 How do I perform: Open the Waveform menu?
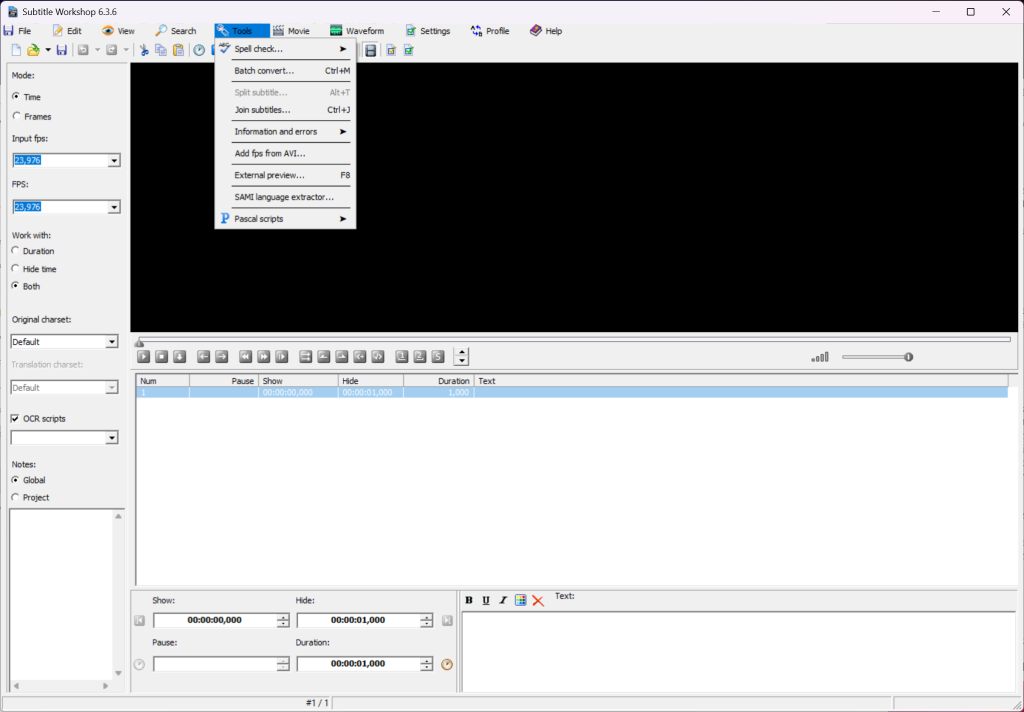(357, 31)
